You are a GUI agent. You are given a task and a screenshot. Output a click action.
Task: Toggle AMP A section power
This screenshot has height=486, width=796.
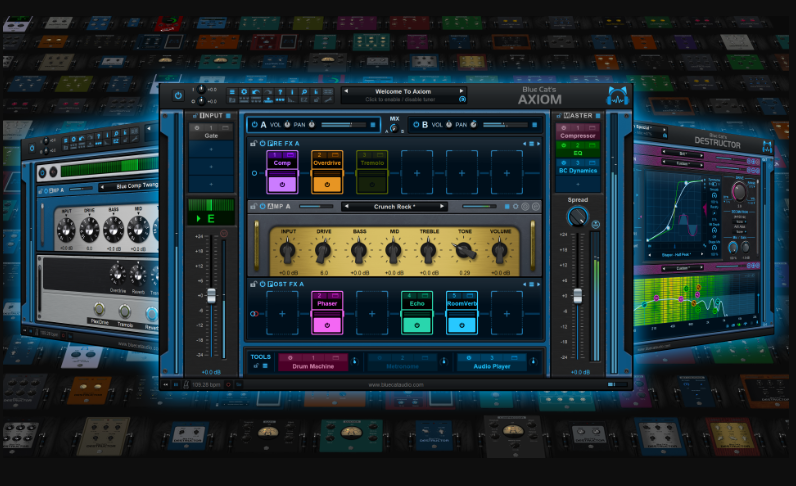point(262,206)
